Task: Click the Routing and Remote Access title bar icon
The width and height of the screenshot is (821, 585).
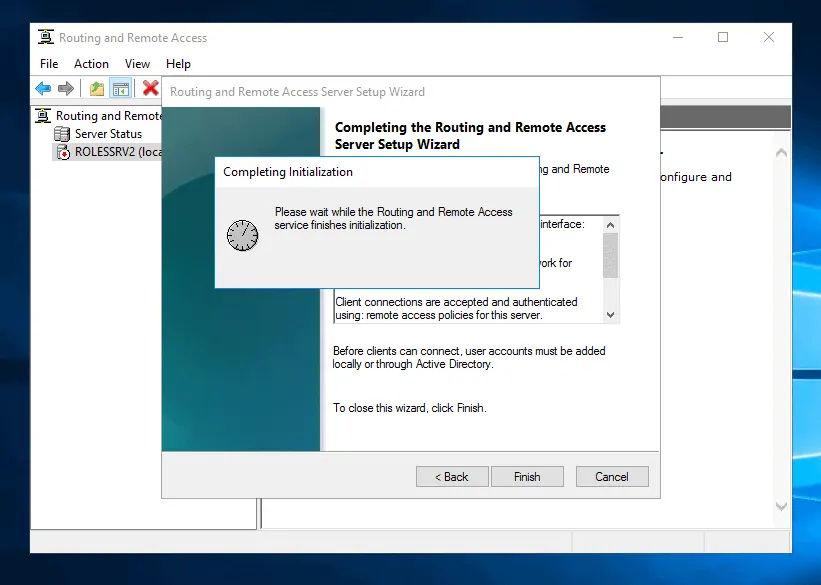Action: click(x=45, y=37)
